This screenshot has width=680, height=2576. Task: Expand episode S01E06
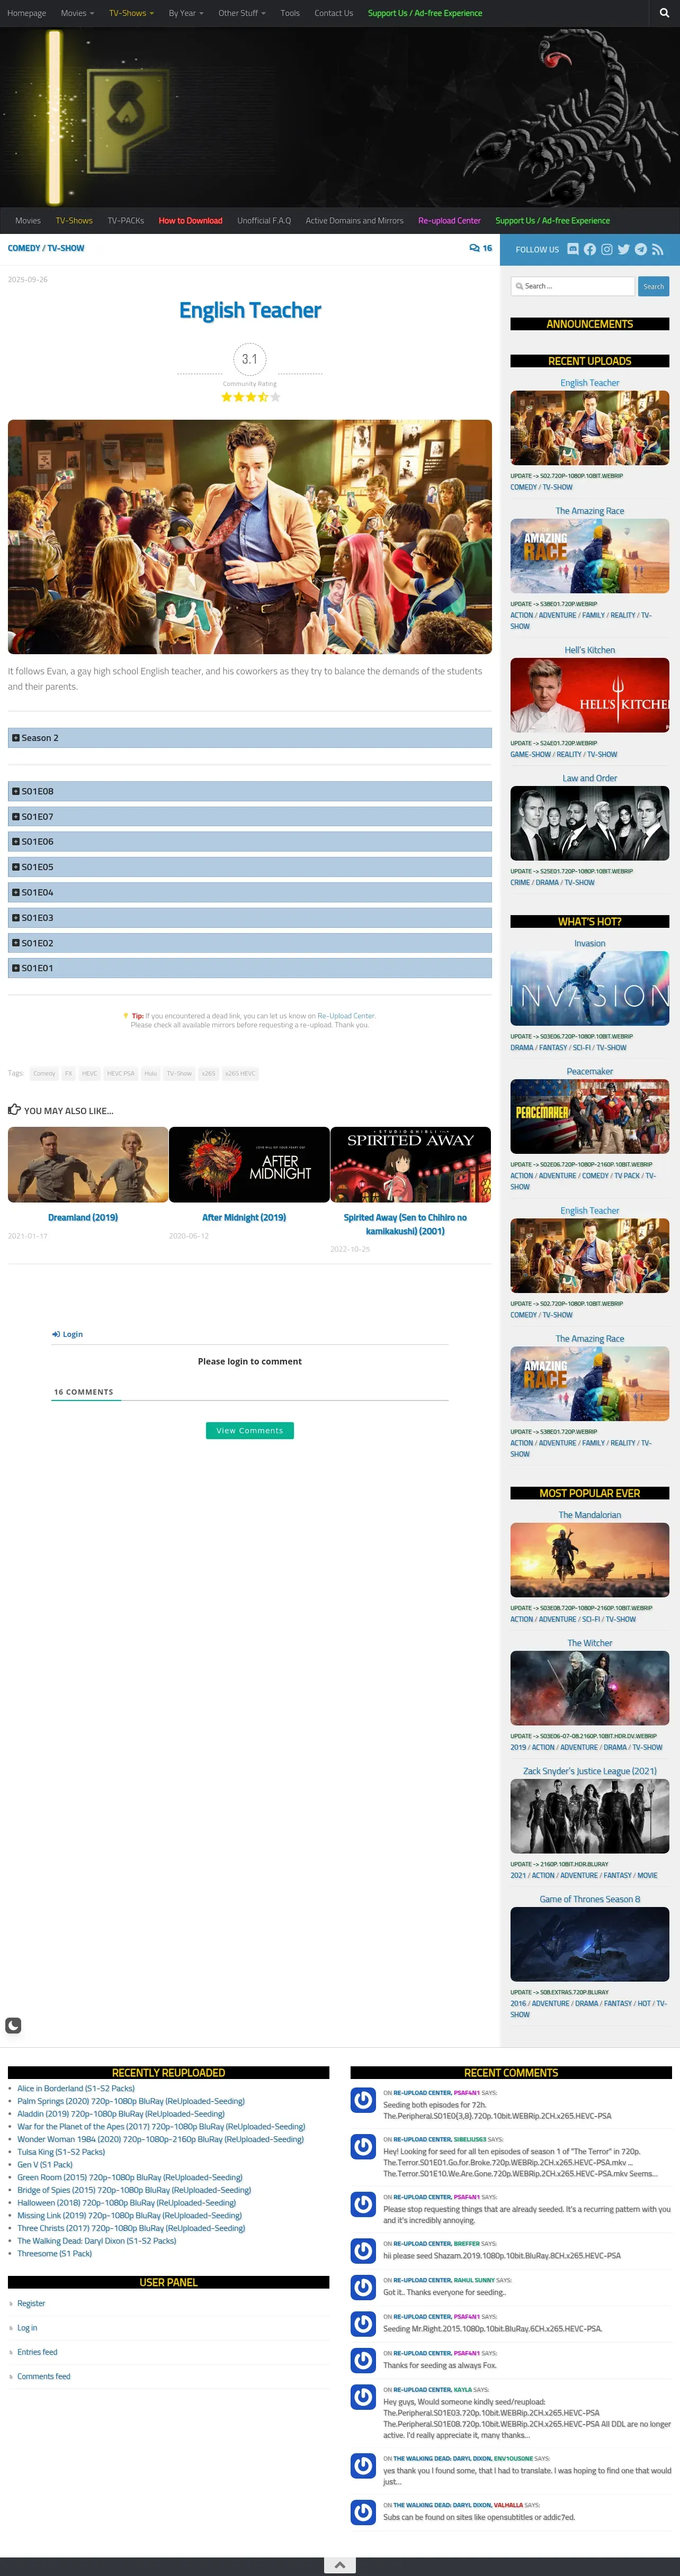pyautogui.click(x=250, y=842)
